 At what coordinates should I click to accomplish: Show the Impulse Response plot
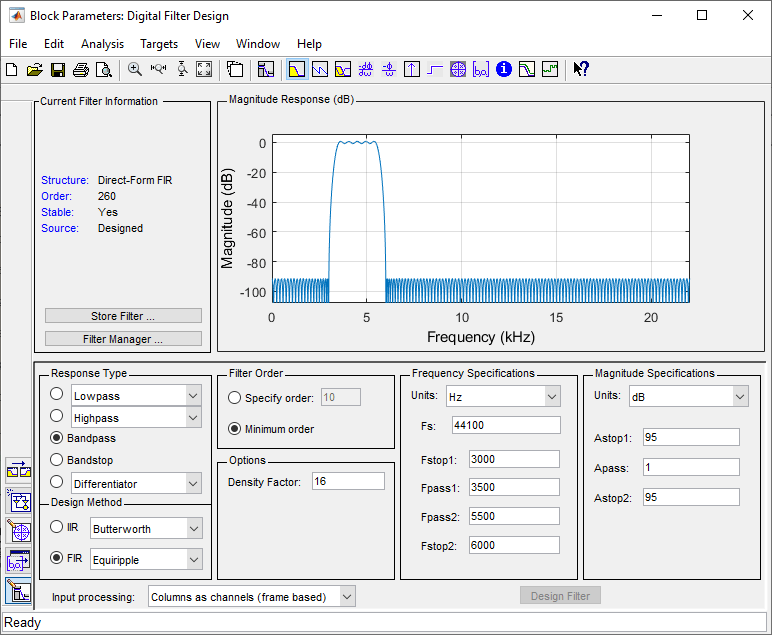tap(412, 70)
